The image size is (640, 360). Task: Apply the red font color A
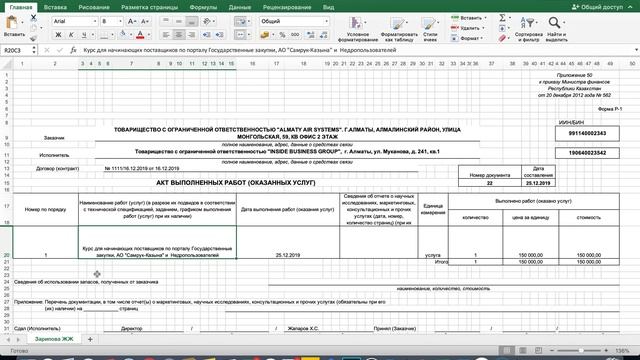click(140, 35)
